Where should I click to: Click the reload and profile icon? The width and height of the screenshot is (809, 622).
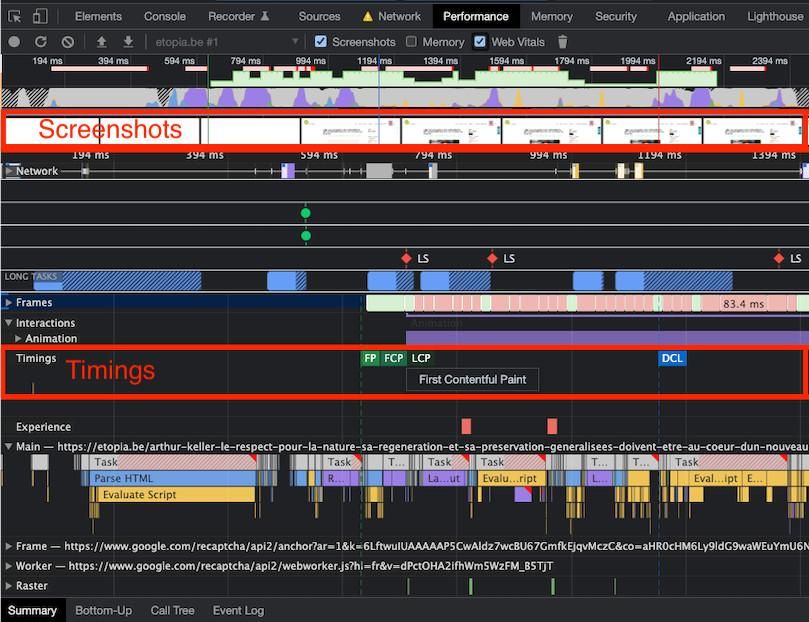pos(41,42)
